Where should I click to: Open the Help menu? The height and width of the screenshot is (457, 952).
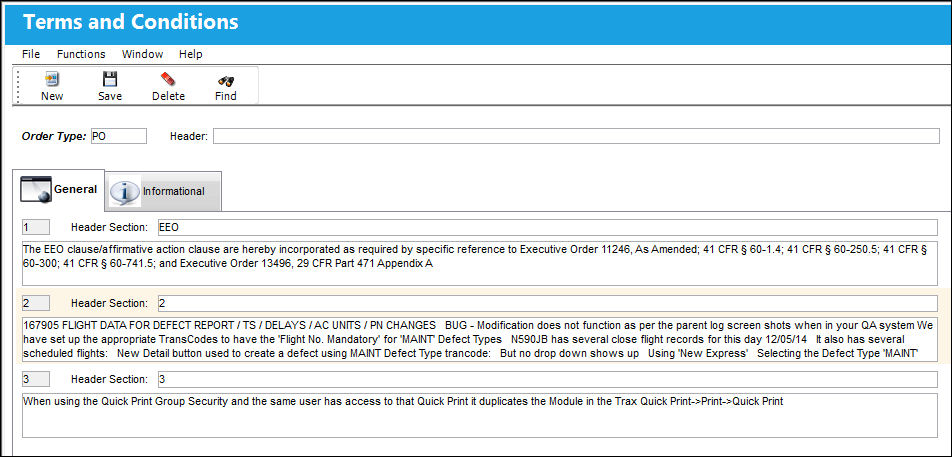tap(191, 54)
